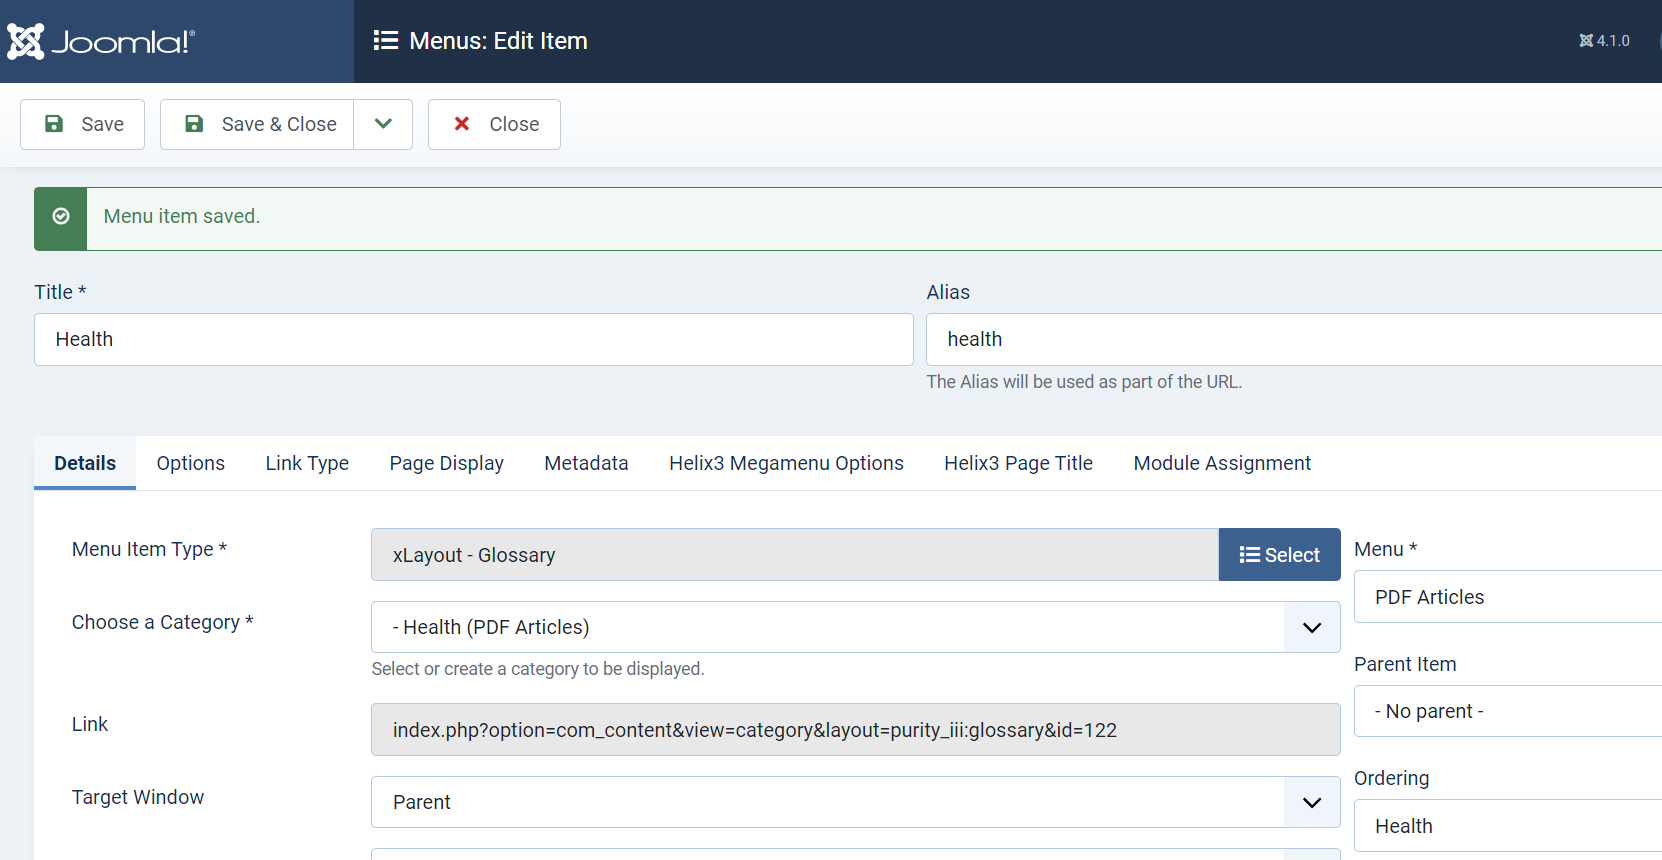The height and width of the screenshot is (860, 1662).
Task: Expand the save options dropdown arrow
Action: 383,124
